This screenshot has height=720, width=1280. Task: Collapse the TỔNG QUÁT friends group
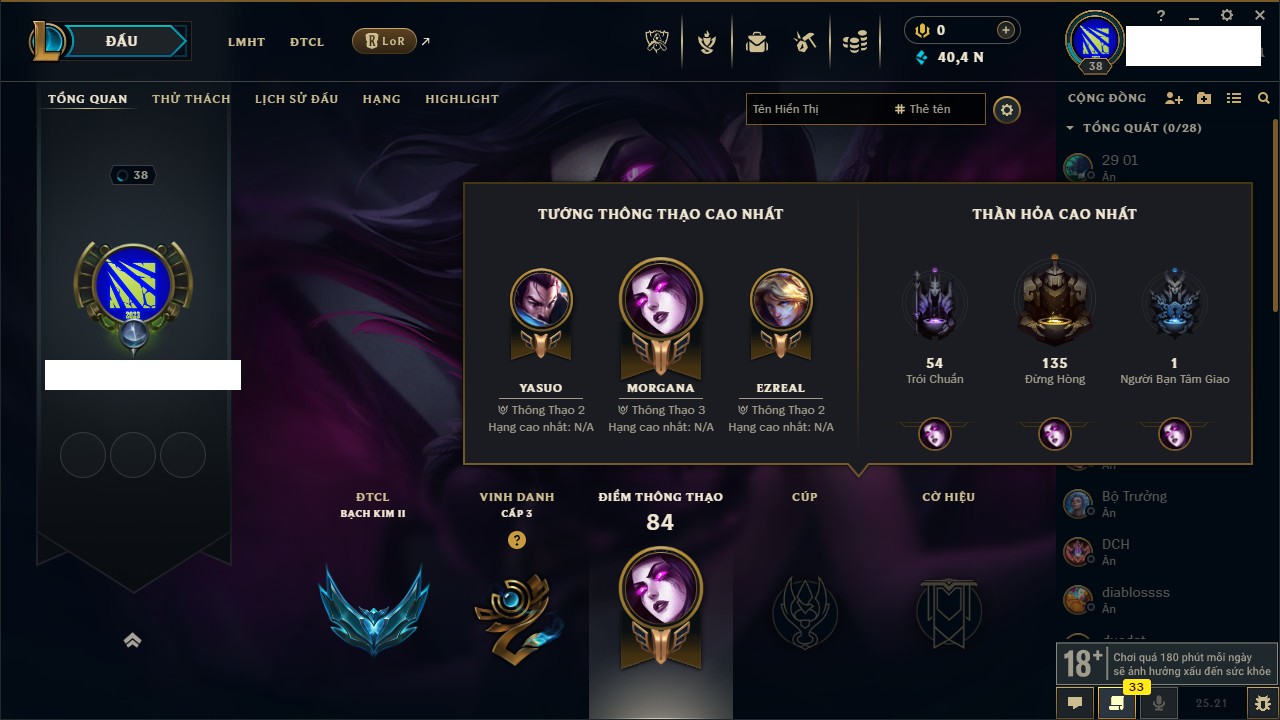1070,128
